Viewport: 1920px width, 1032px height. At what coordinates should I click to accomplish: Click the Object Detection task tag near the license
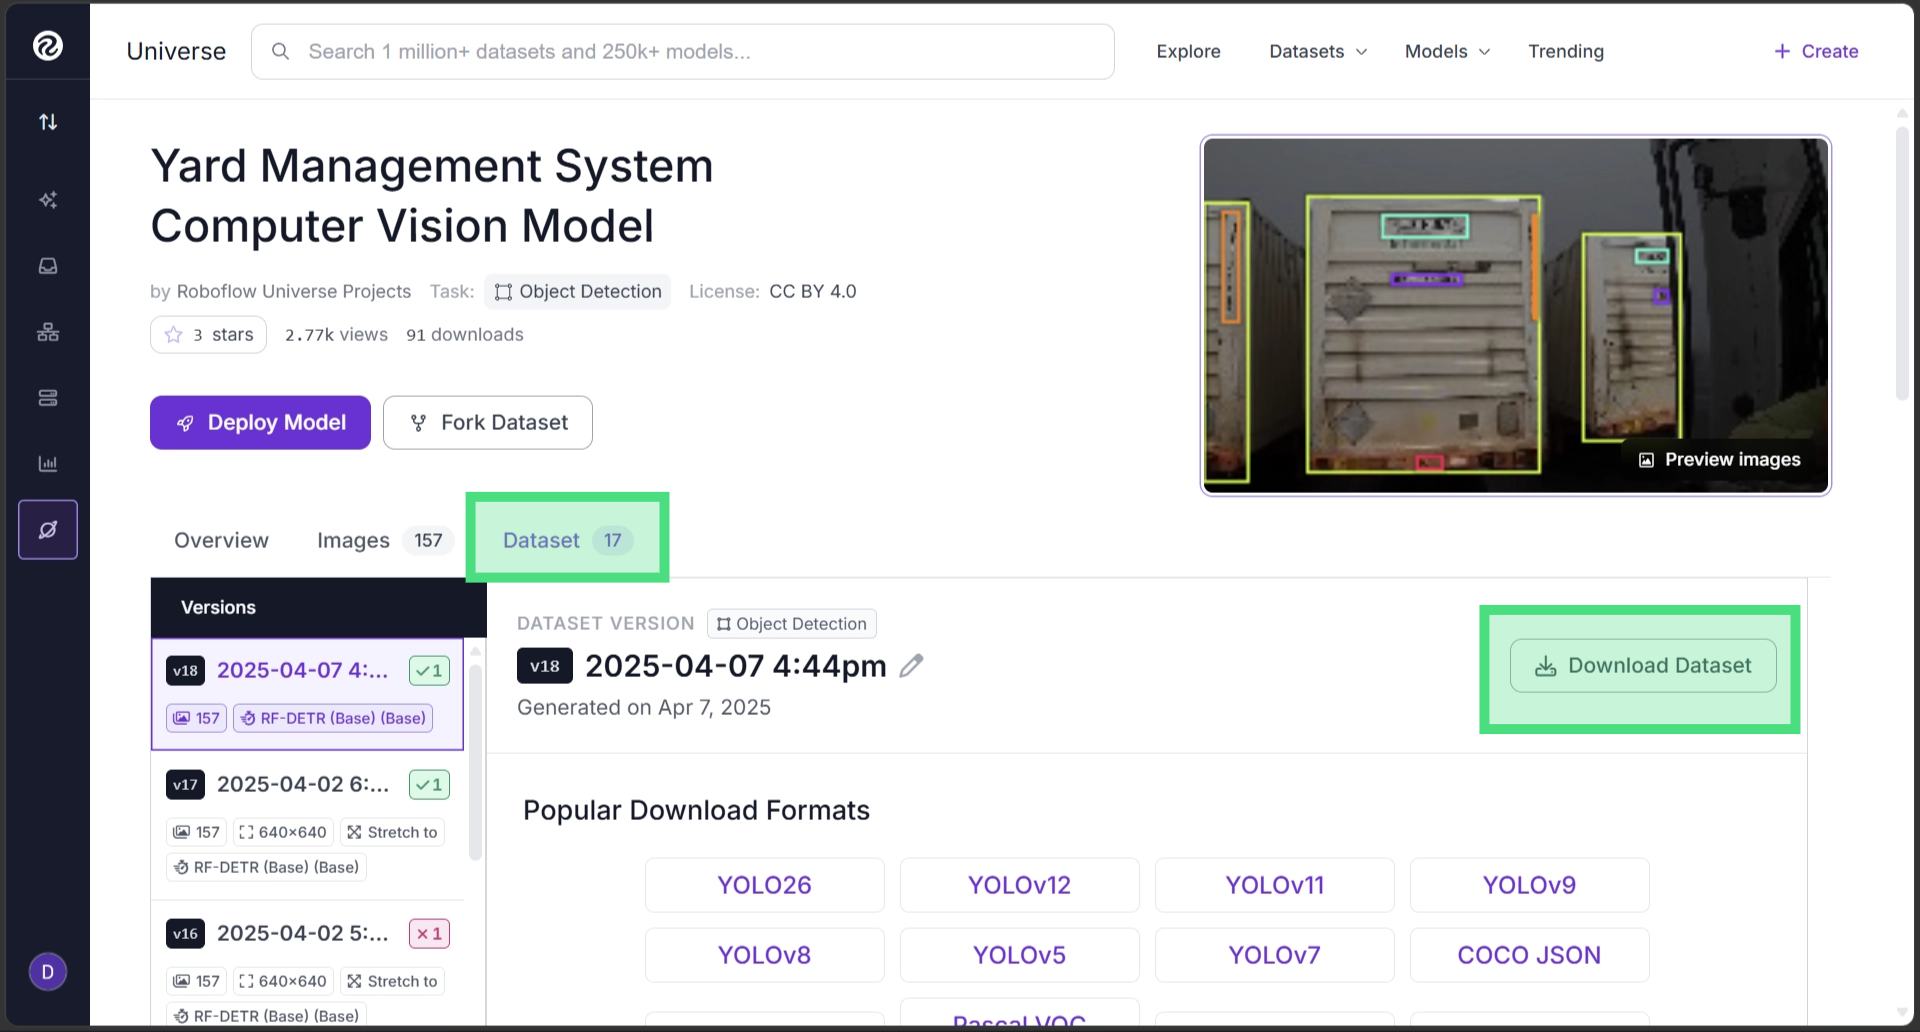[578, 292]
